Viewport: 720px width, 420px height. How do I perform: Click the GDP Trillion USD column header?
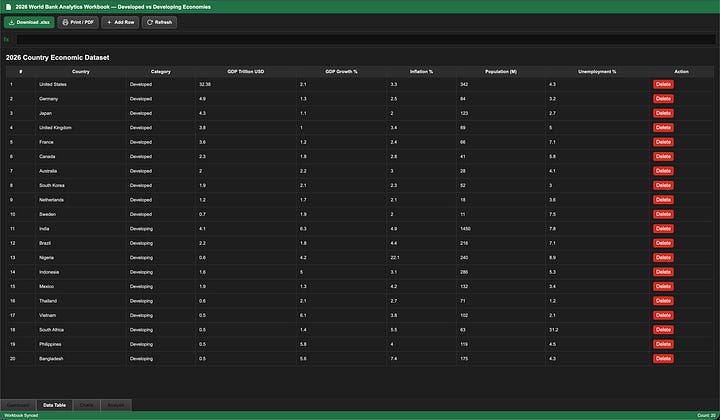click(x=246, y=72)
